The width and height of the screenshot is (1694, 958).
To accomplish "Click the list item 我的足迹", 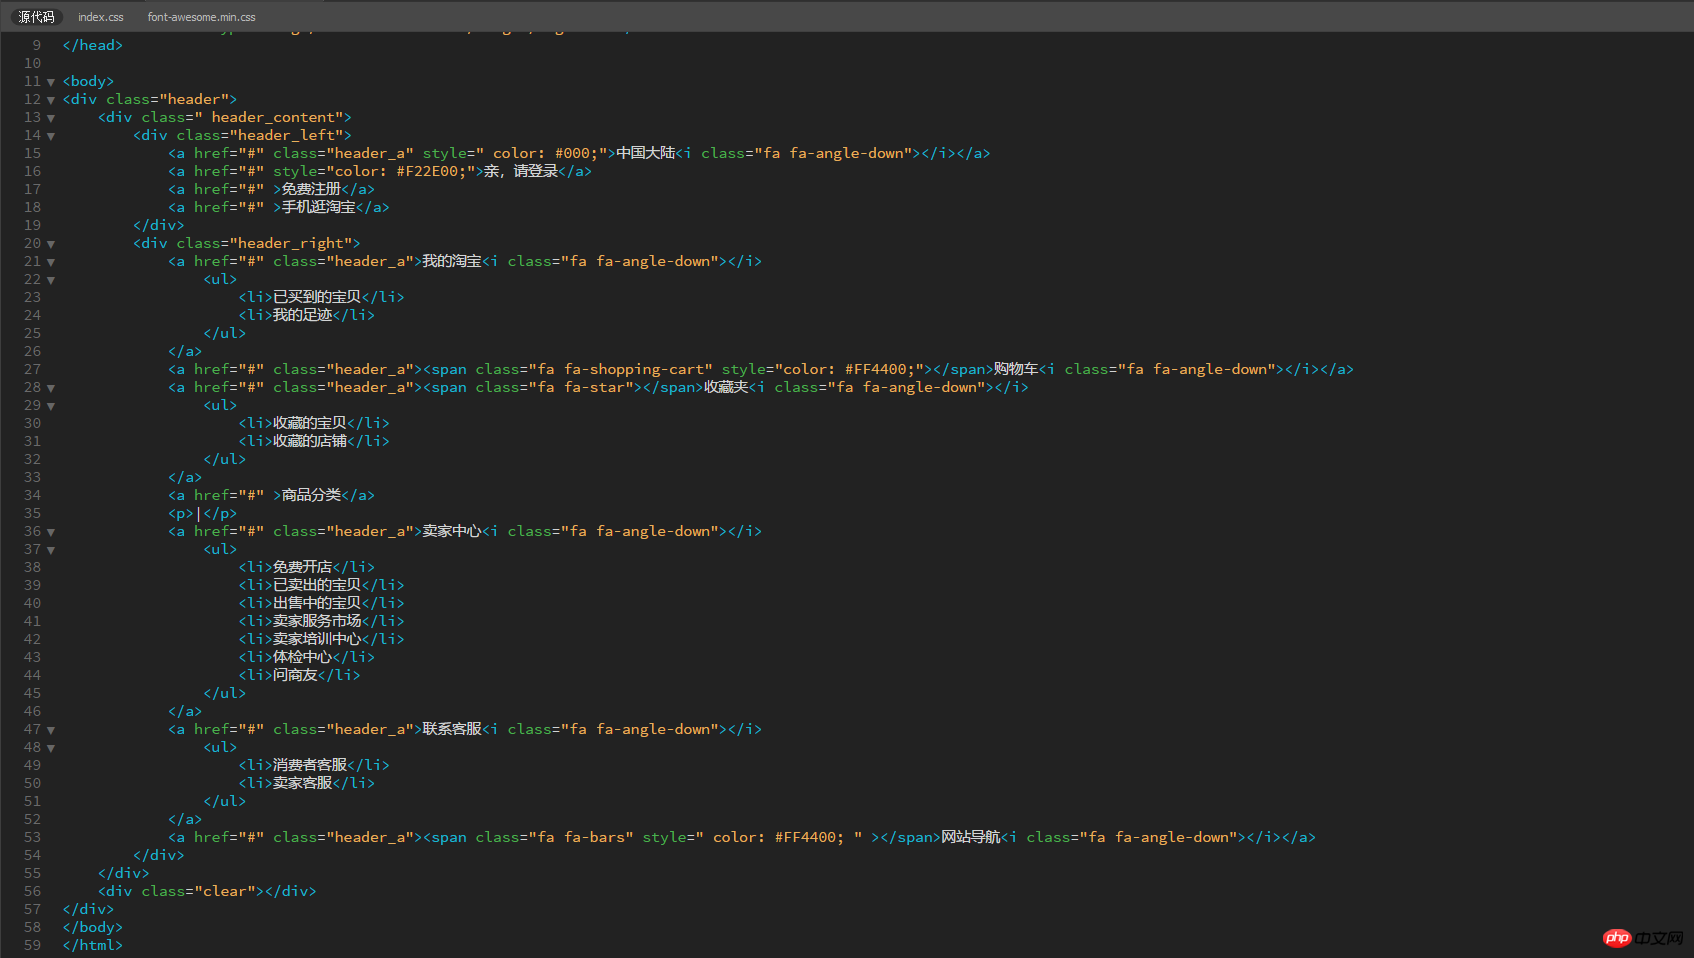I will 303,315.
